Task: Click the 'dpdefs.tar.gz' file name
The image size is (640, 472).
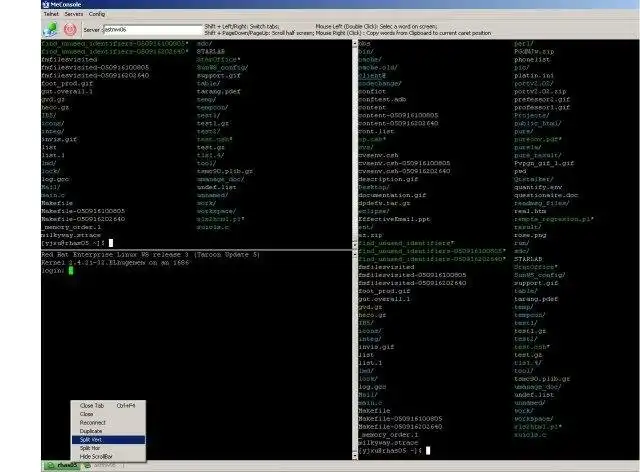Action: (x=384, y=203)
